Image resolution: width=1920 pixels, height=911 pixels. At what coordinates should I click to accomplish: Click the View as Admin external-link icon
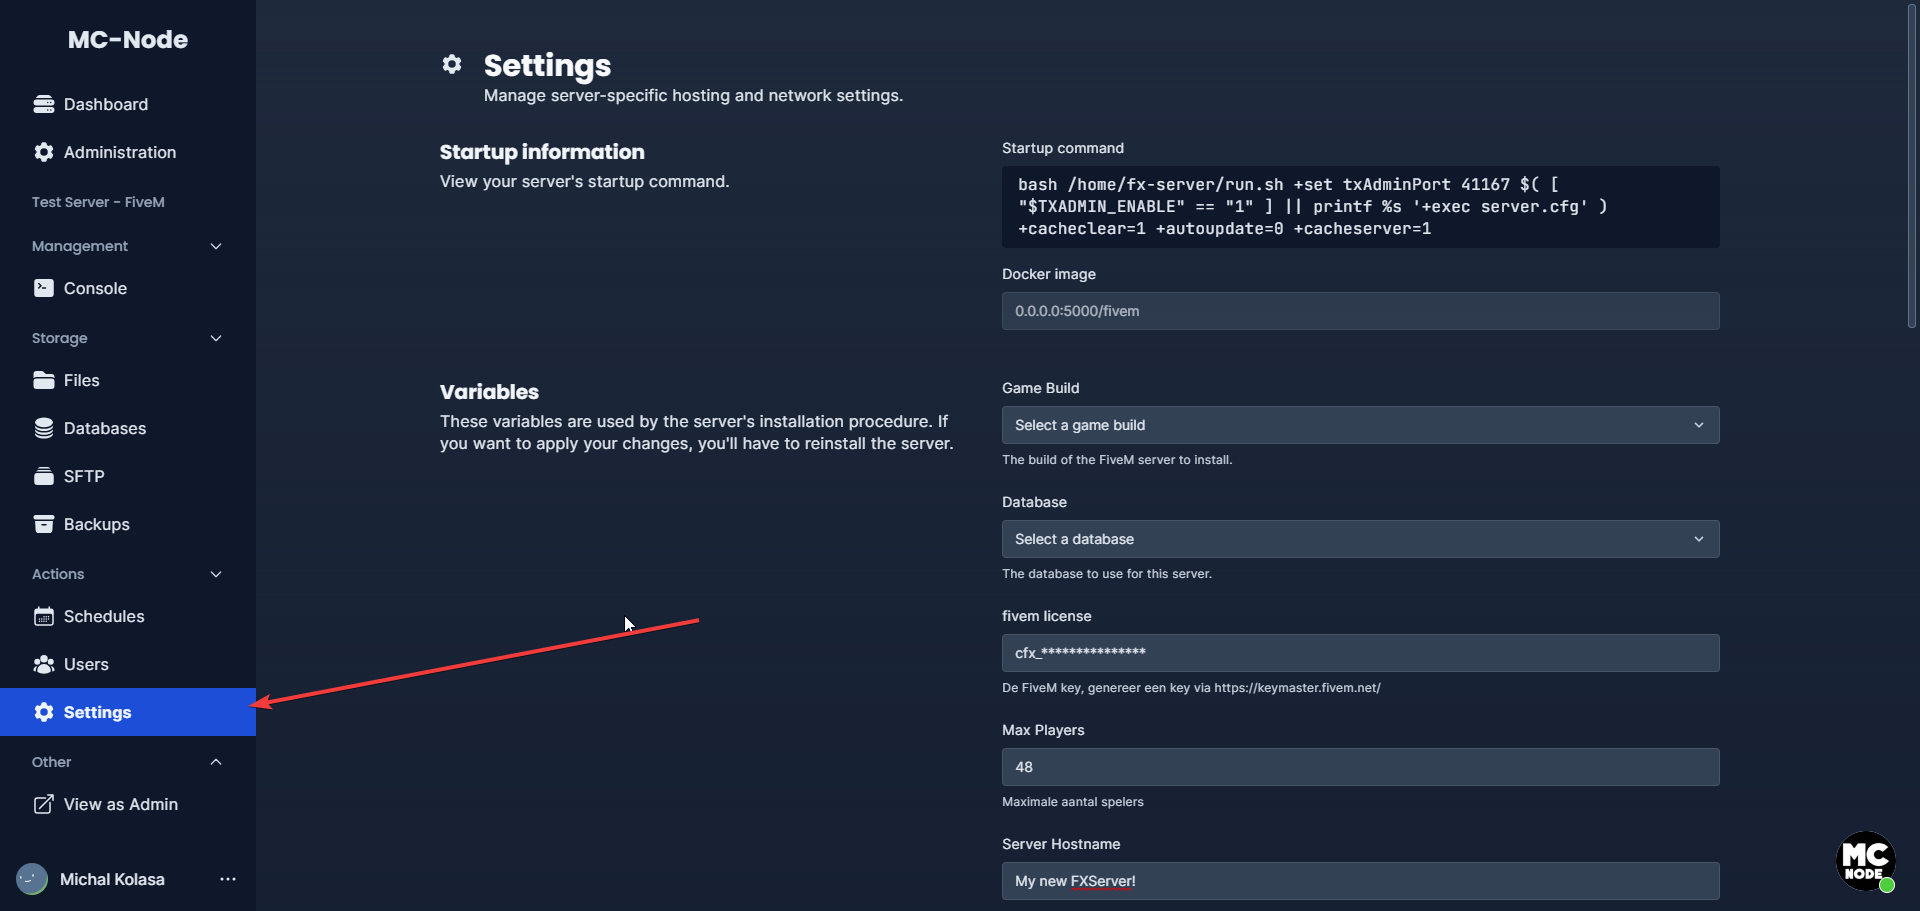tap(43, 804)
